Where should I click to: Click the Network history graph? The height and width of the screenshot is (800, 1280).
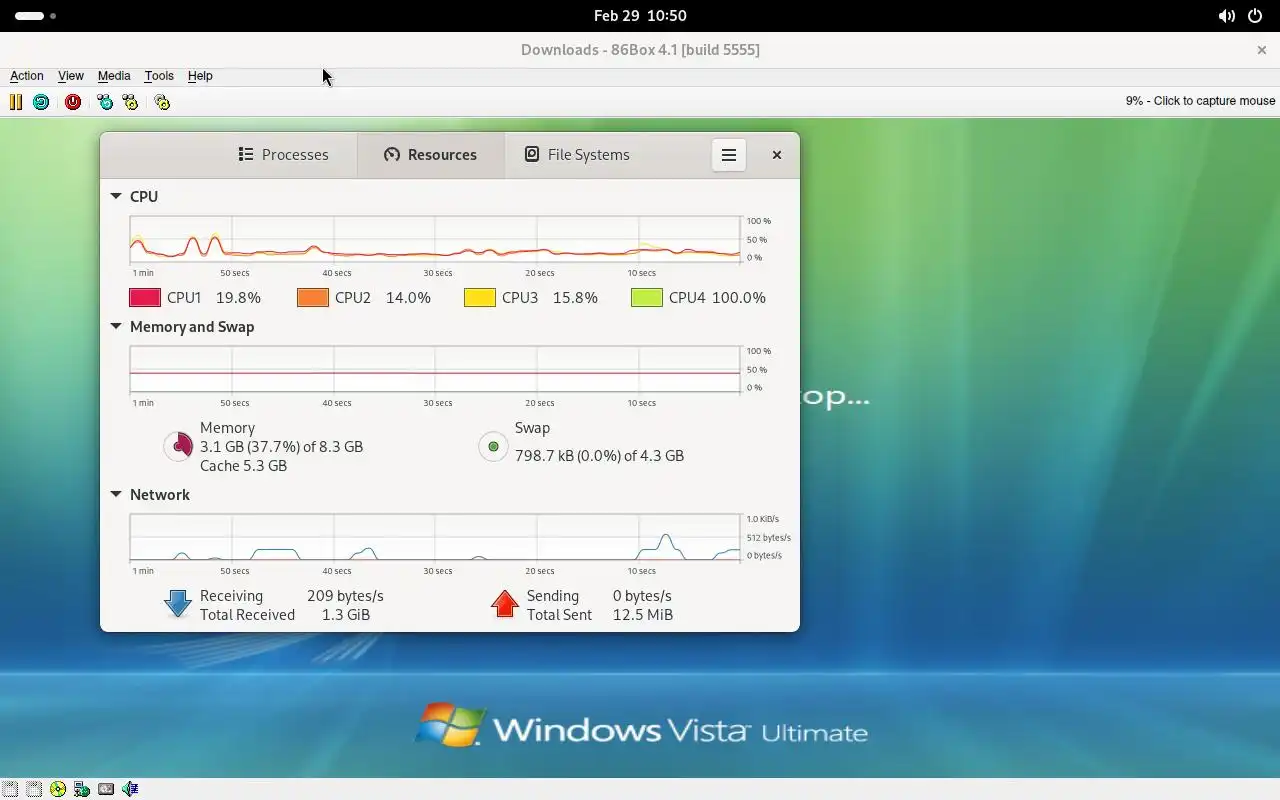click(435, 538)
